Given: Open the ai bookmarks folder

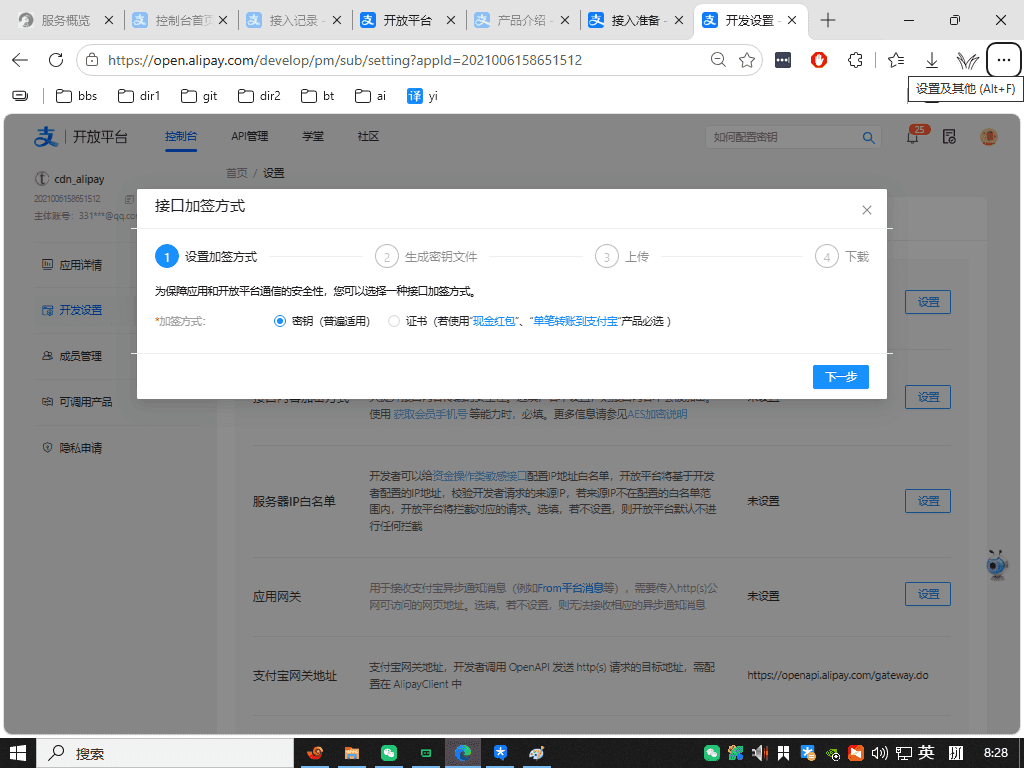Looking at the screenshot, I should (370, 96).
